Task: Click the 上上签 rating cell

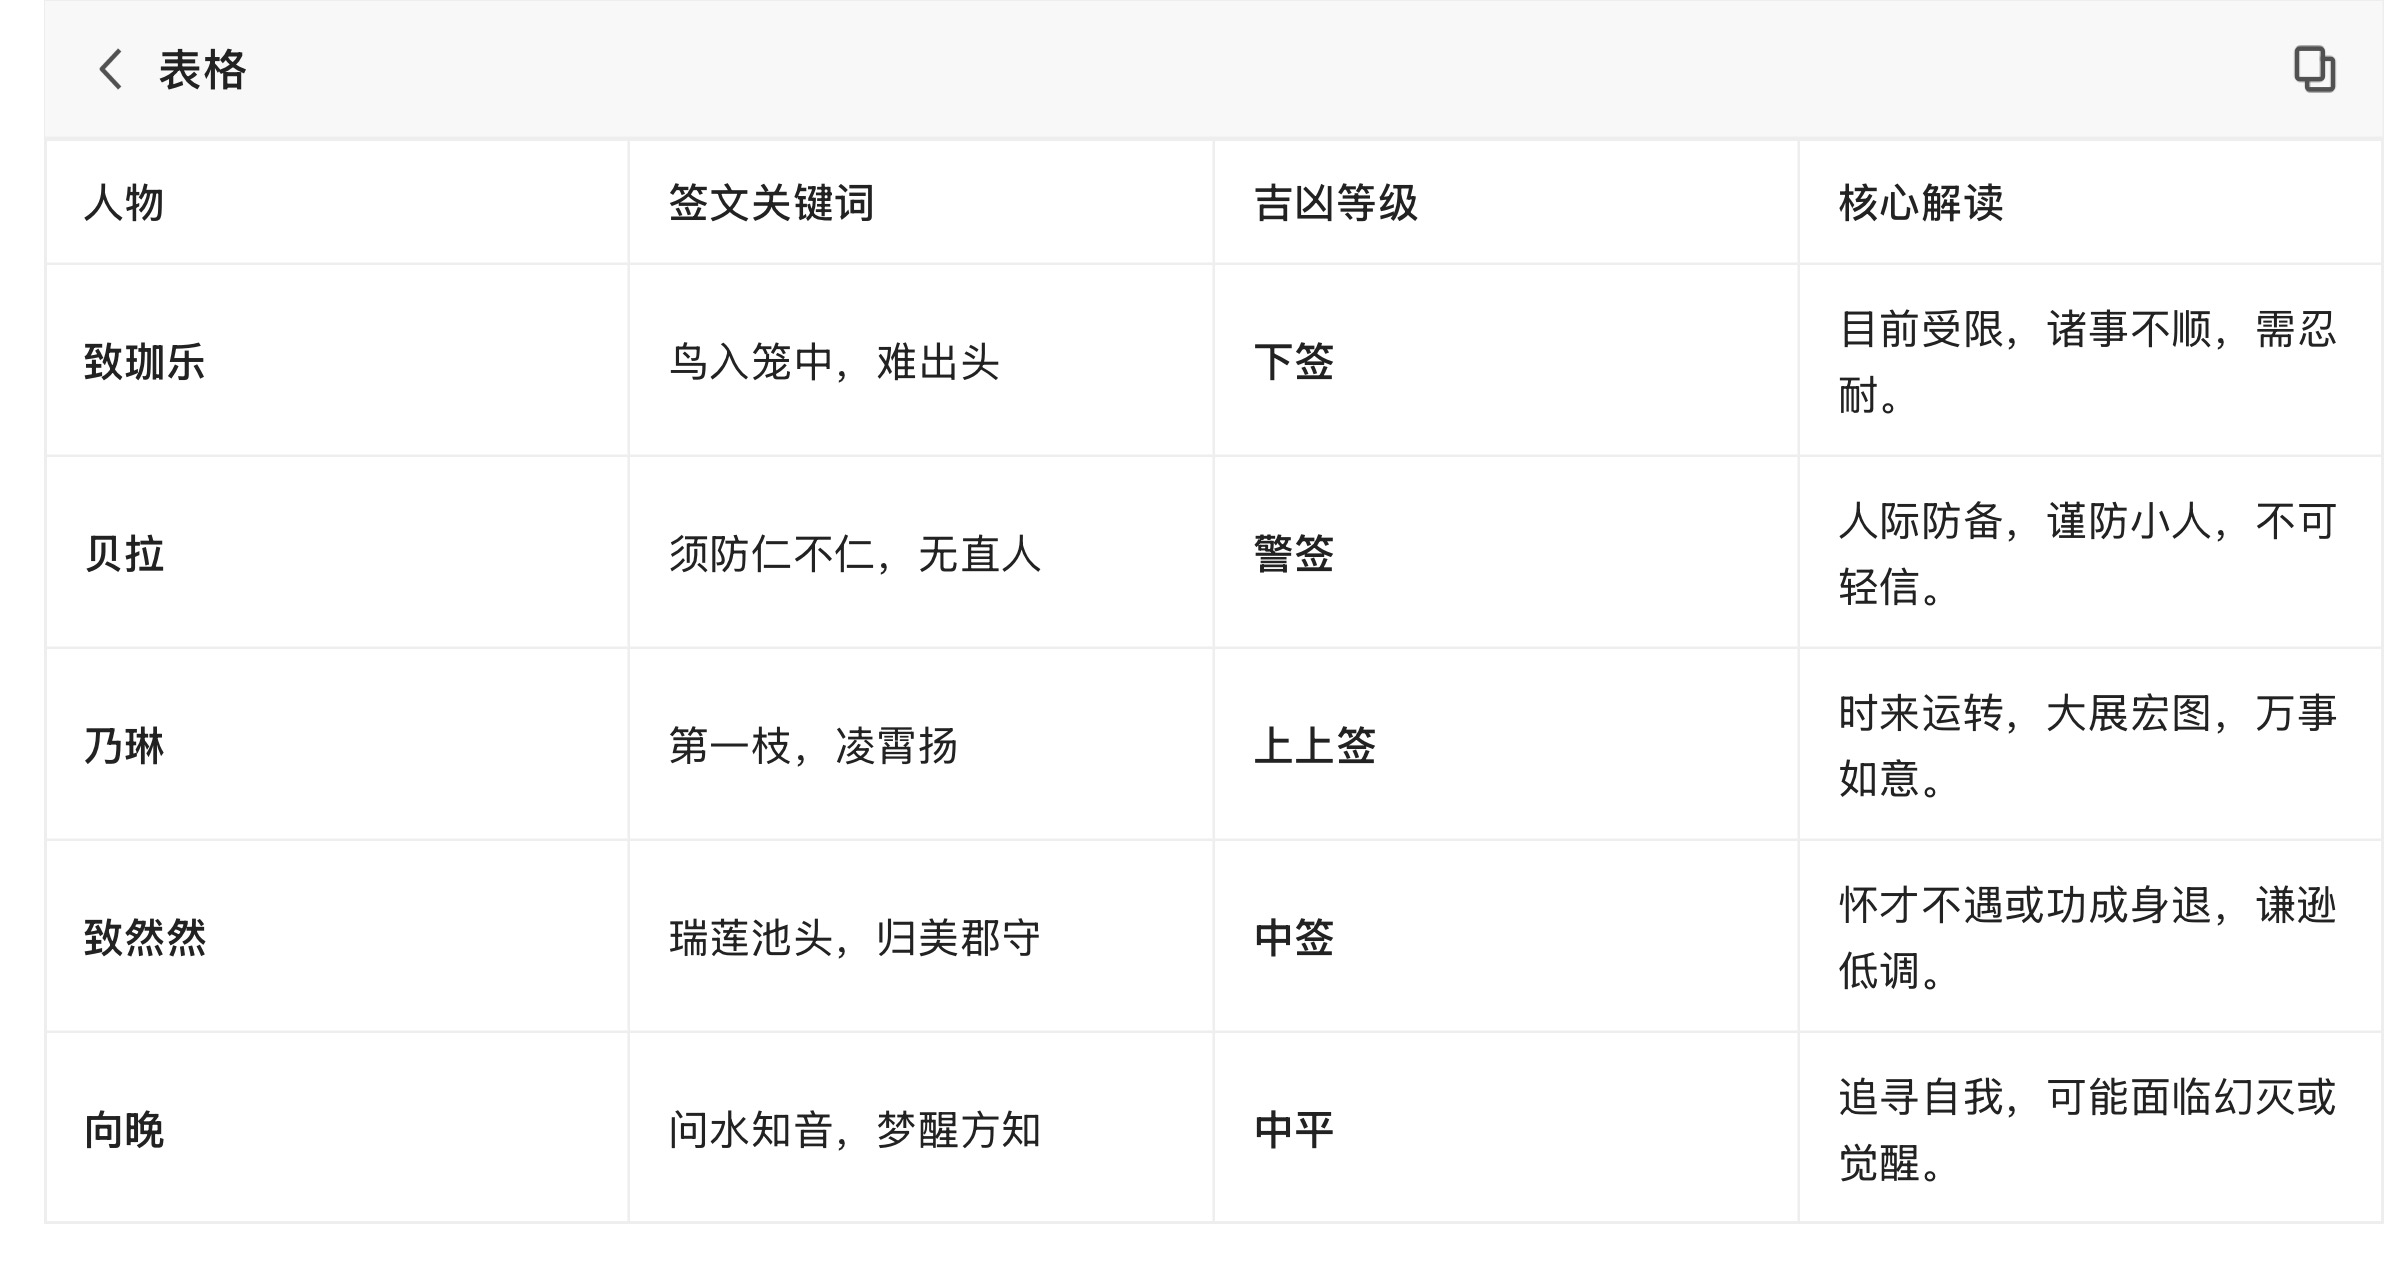Action: click(x=1315, y=745)
